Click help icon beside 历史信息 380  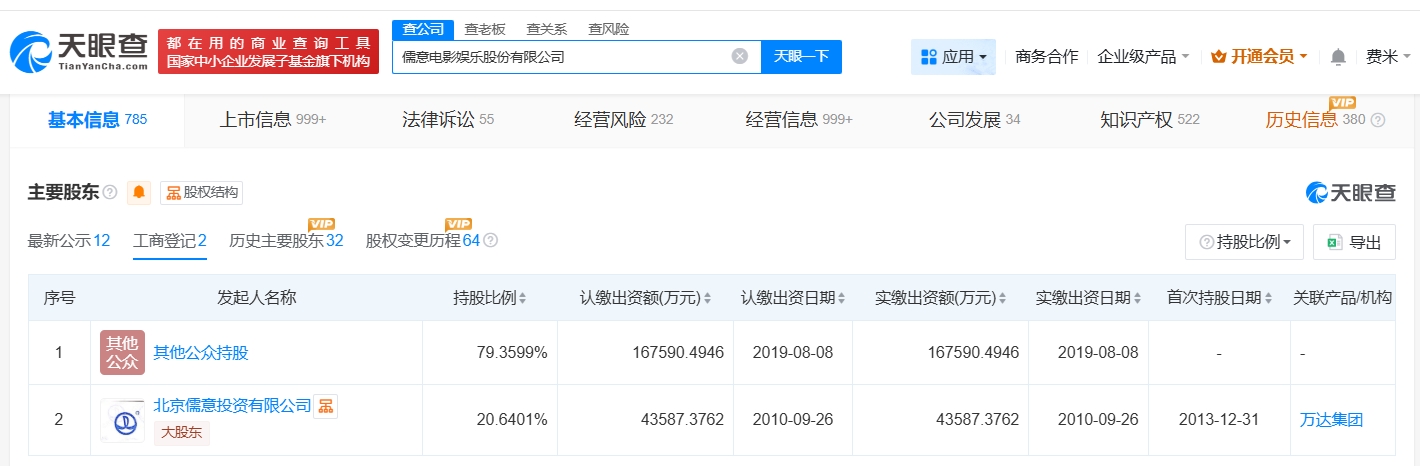click(x=1378, y=120)
